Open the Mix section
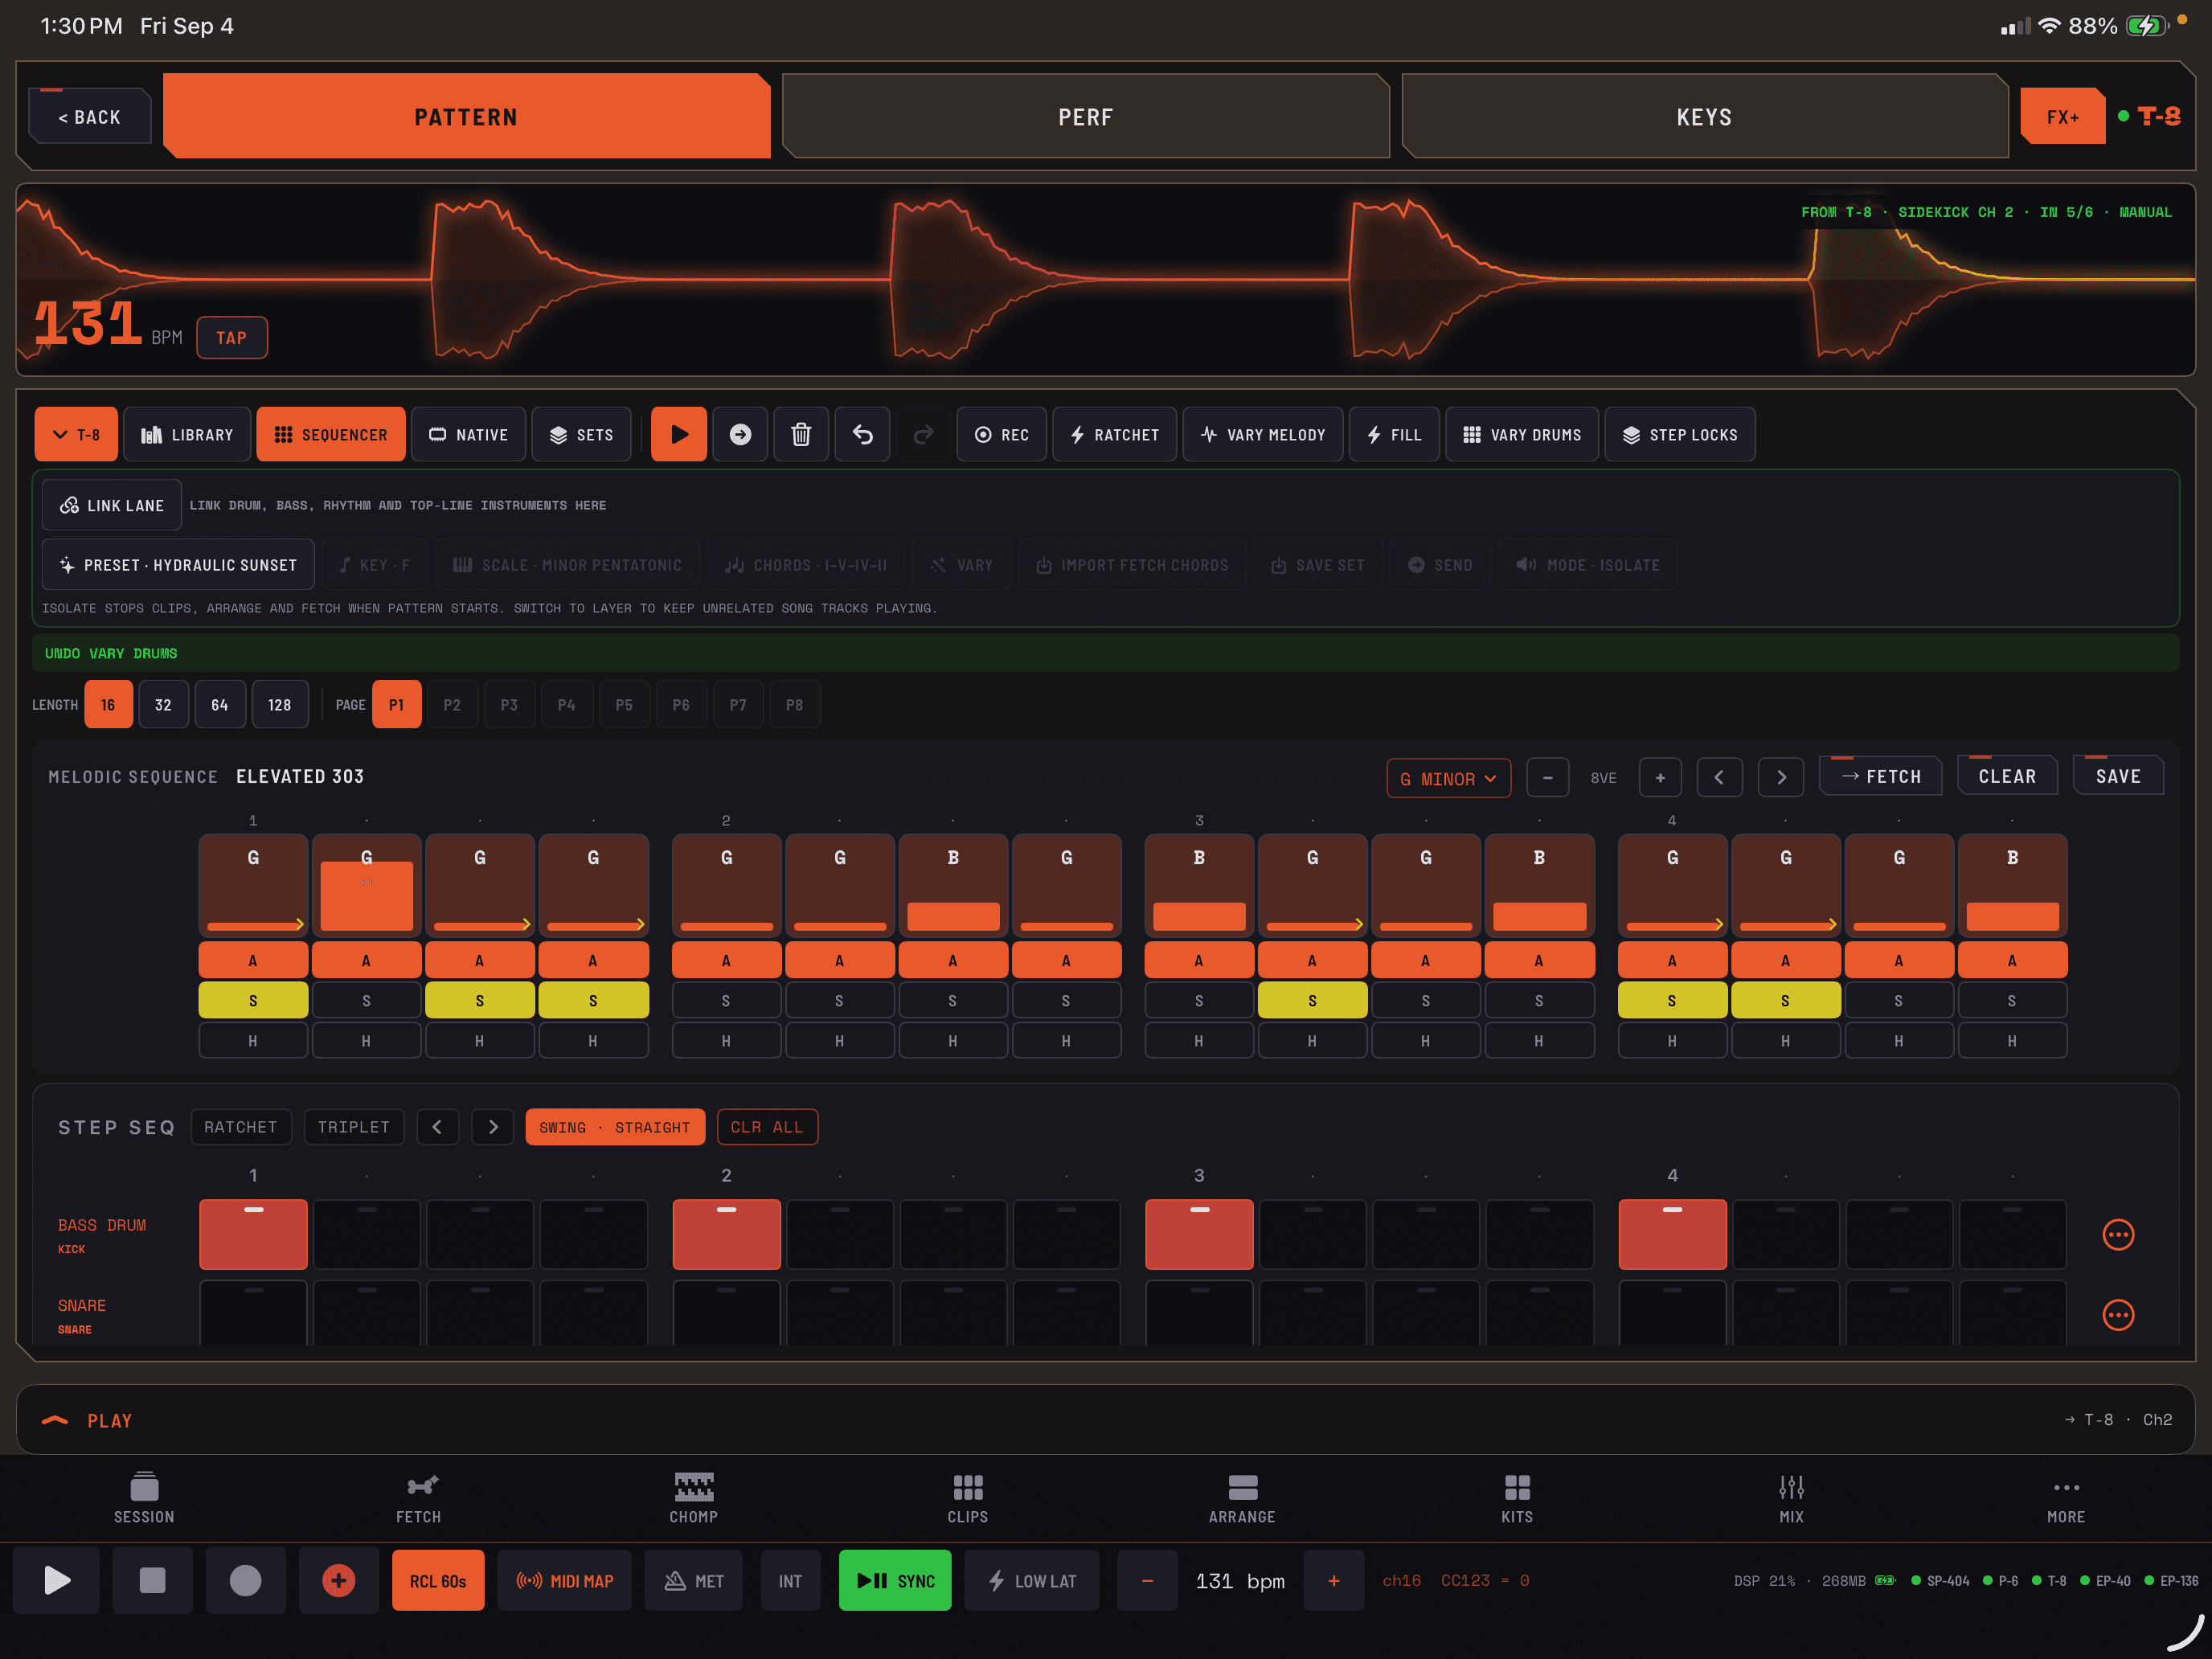This screenshot has width=2212, height=1659. pos(1791,1497)
